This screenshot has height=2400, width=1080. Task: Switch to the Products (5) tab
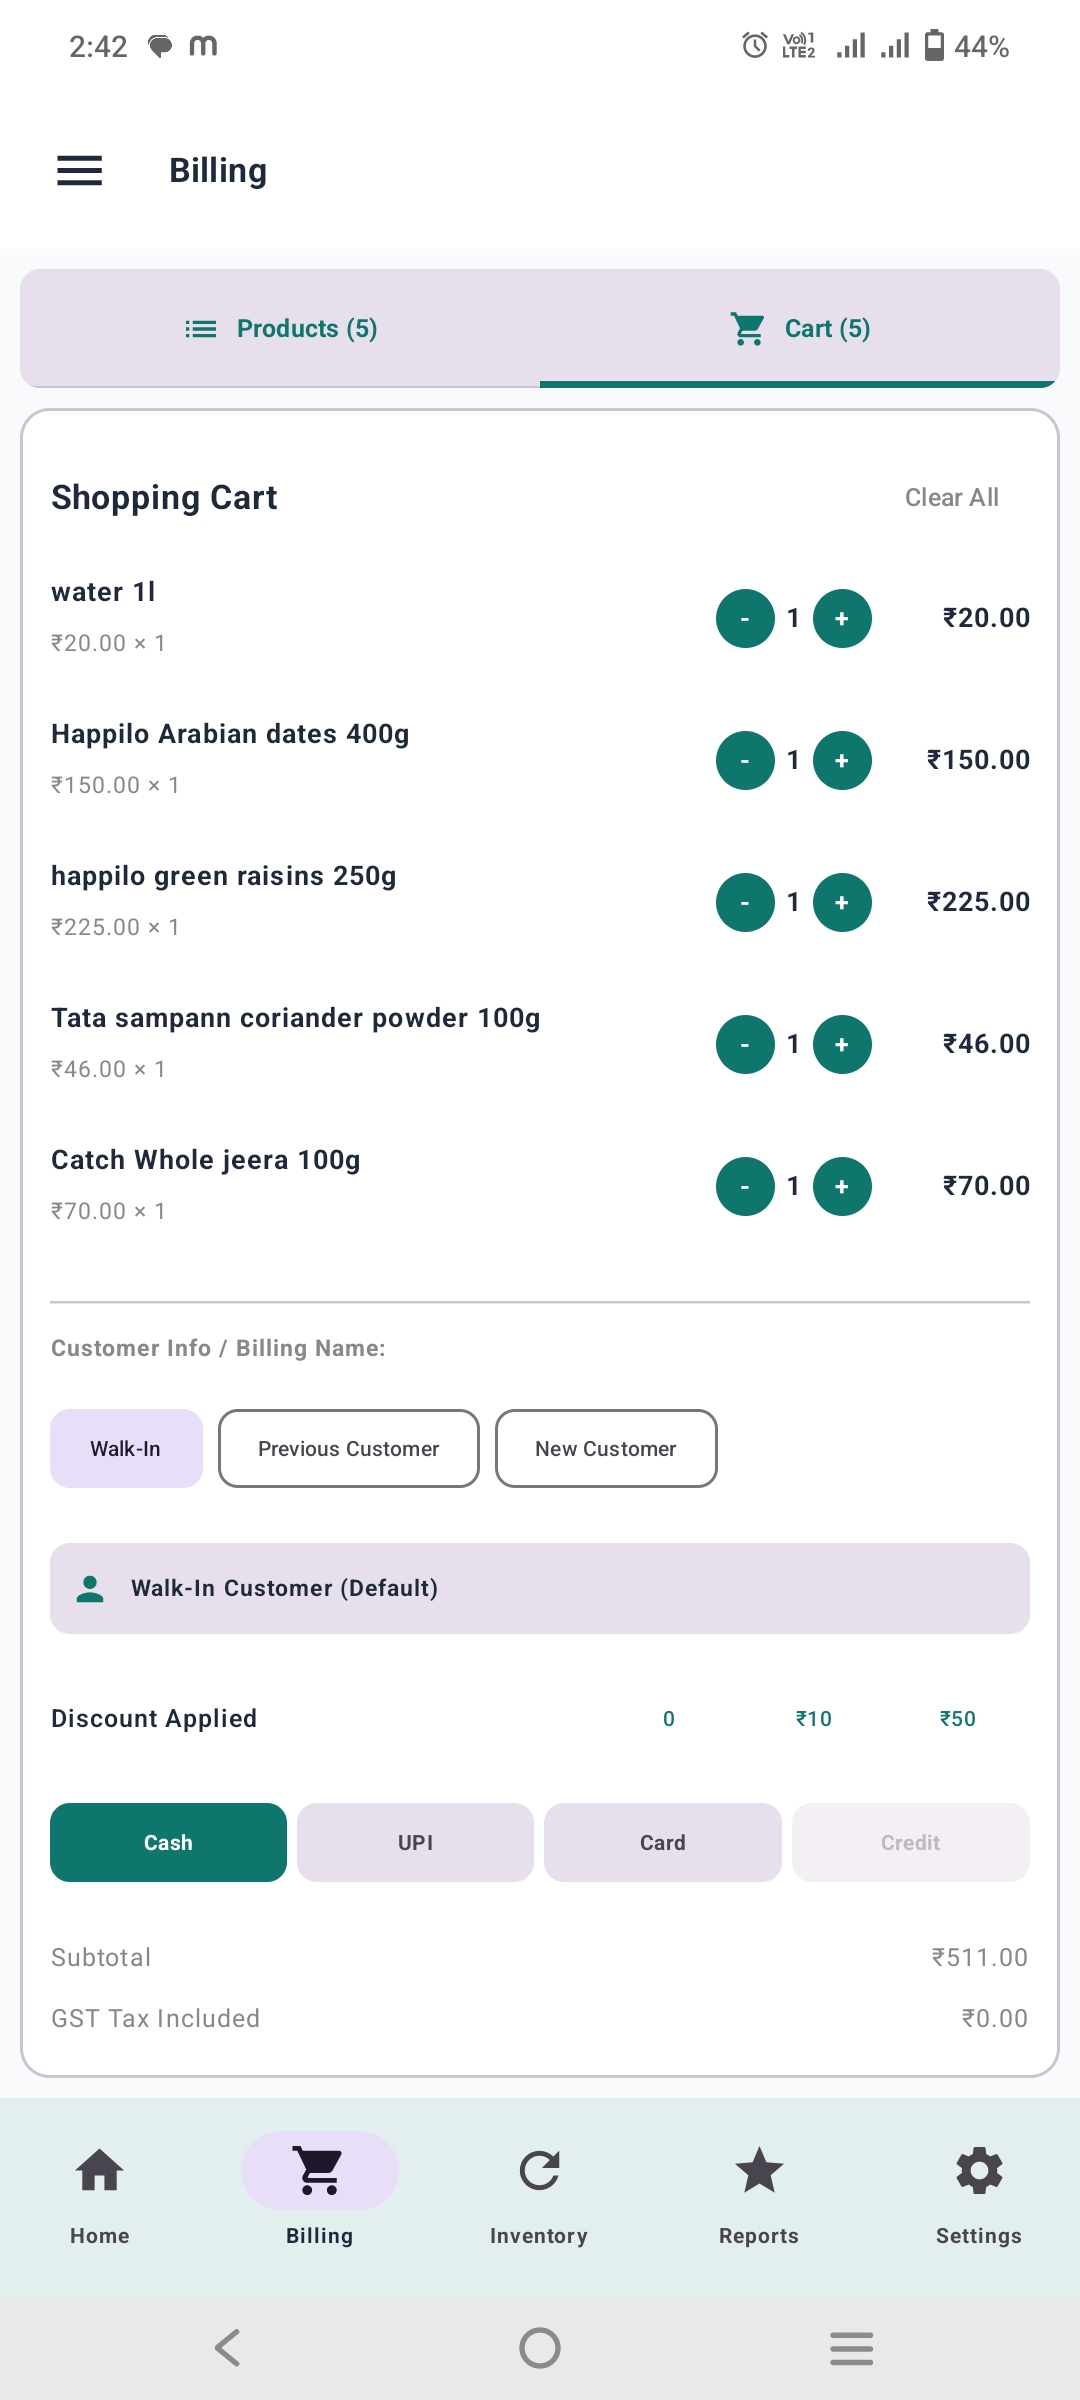pos(280,328)
